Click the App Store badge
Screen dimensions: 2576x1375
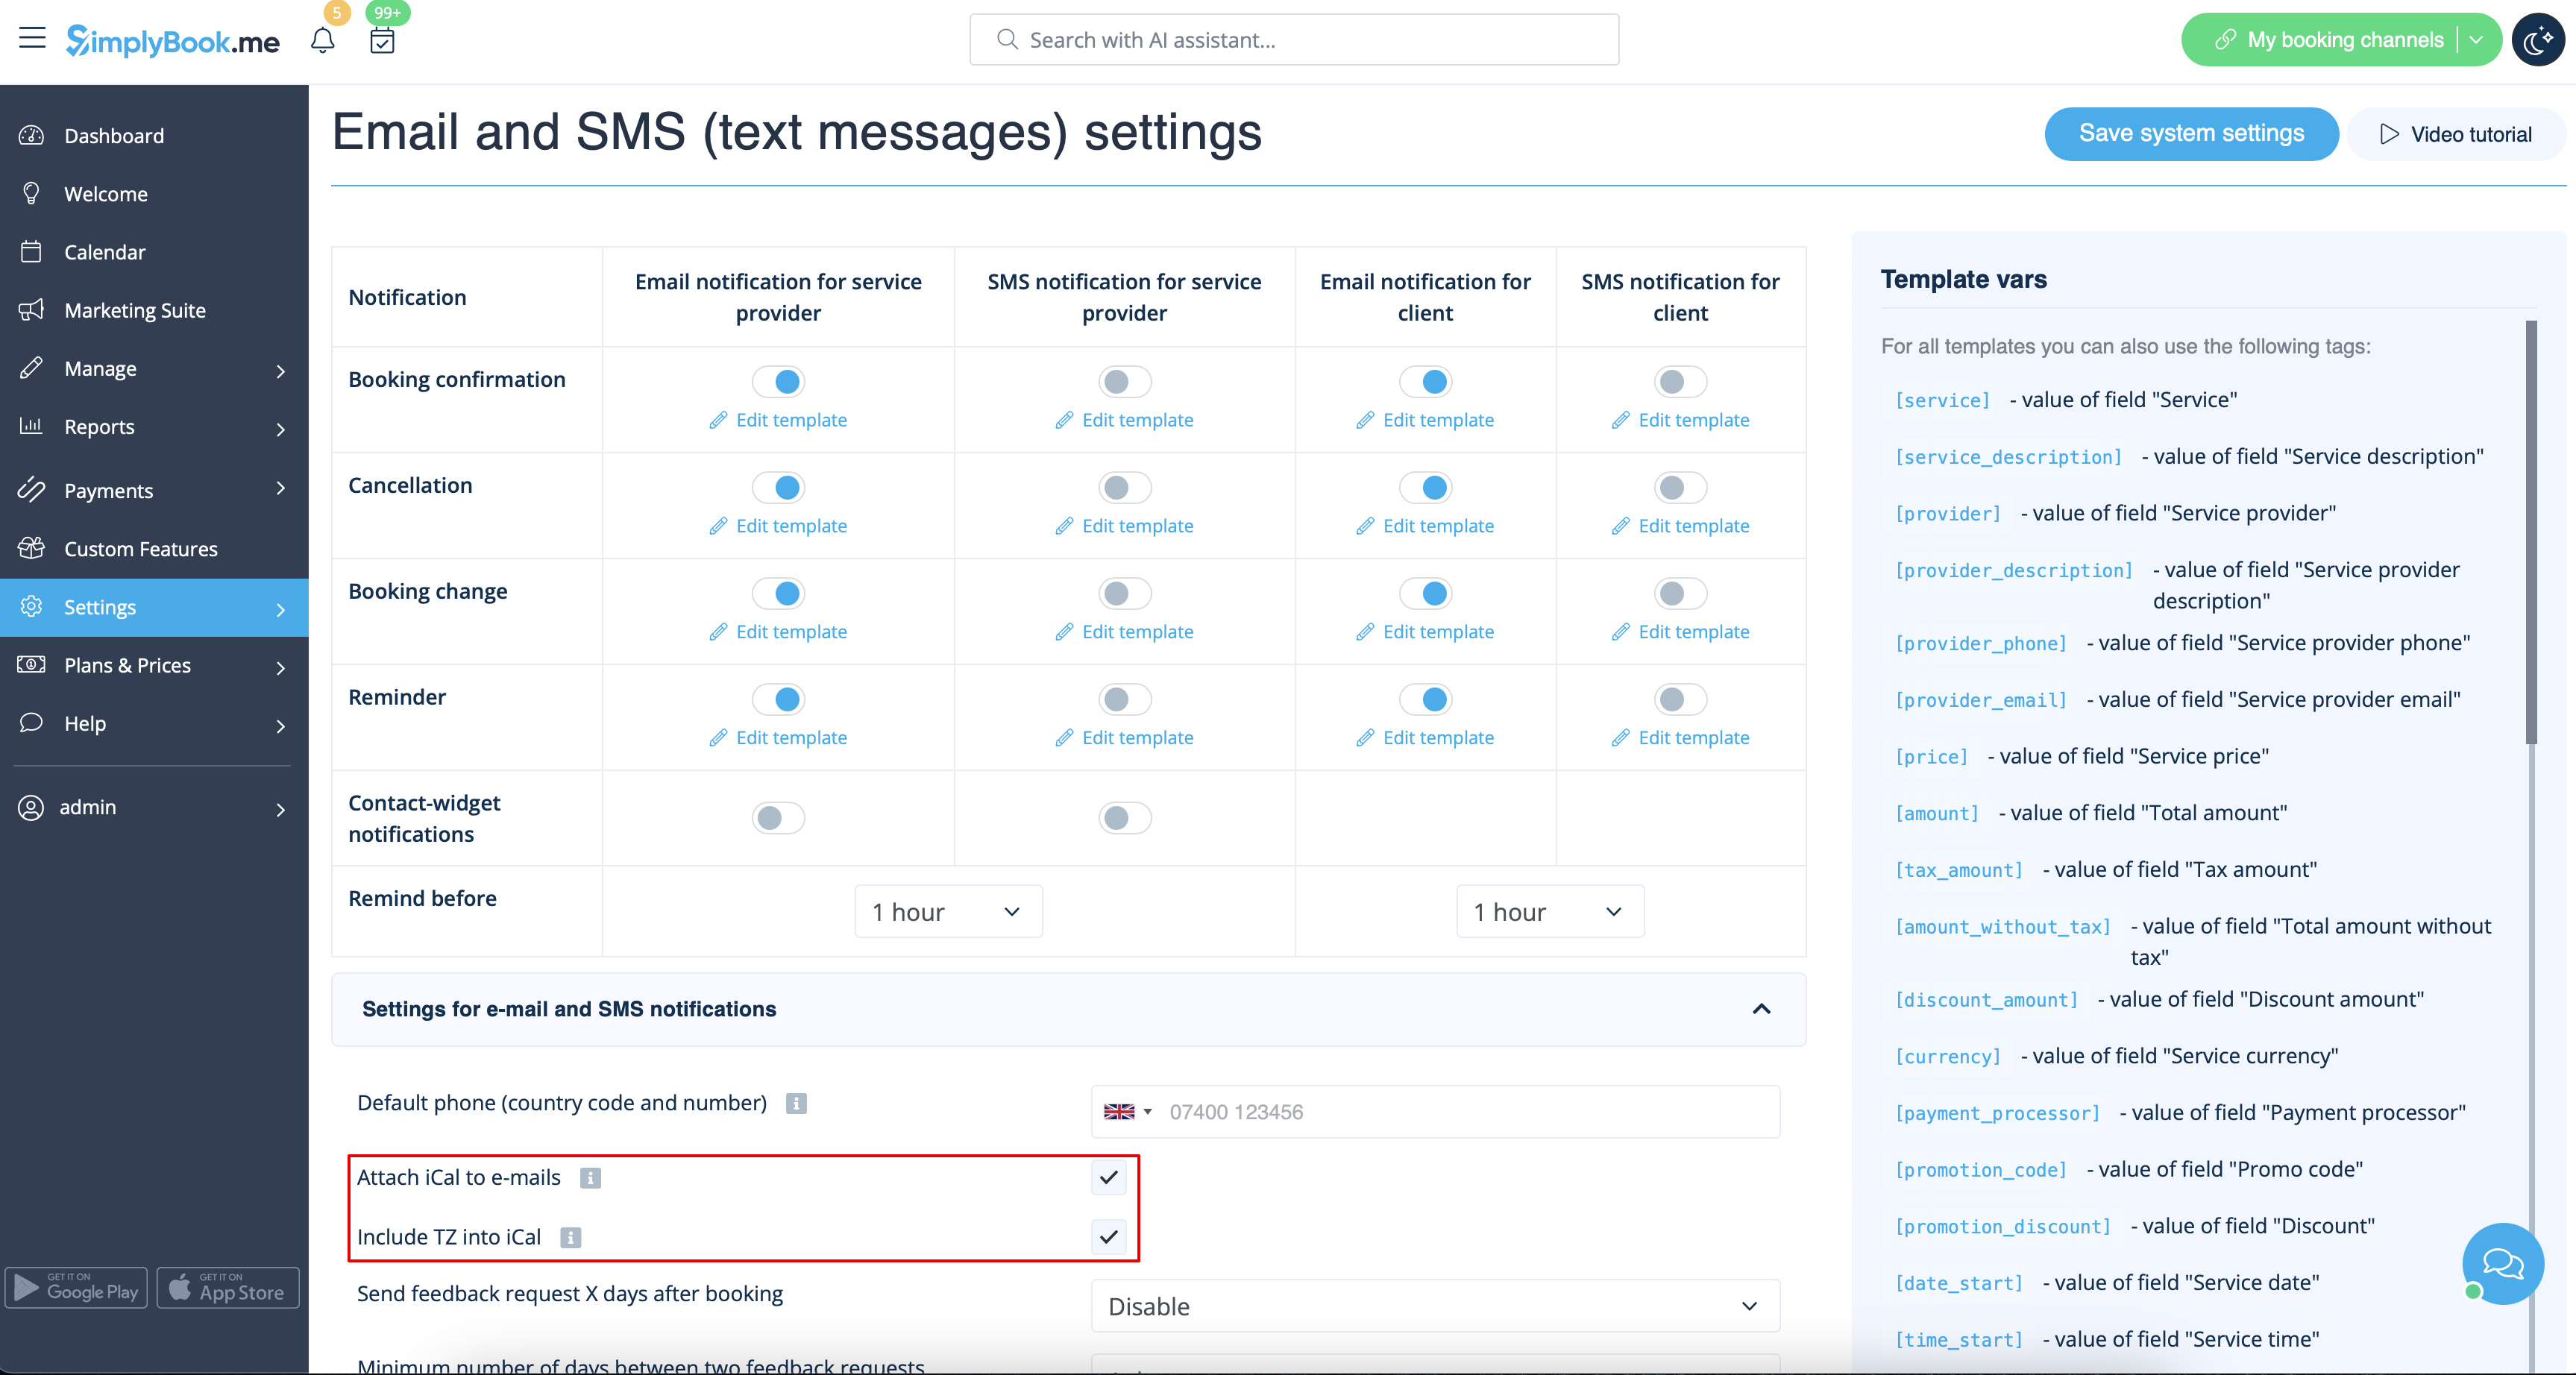(x=228, y=1287)
